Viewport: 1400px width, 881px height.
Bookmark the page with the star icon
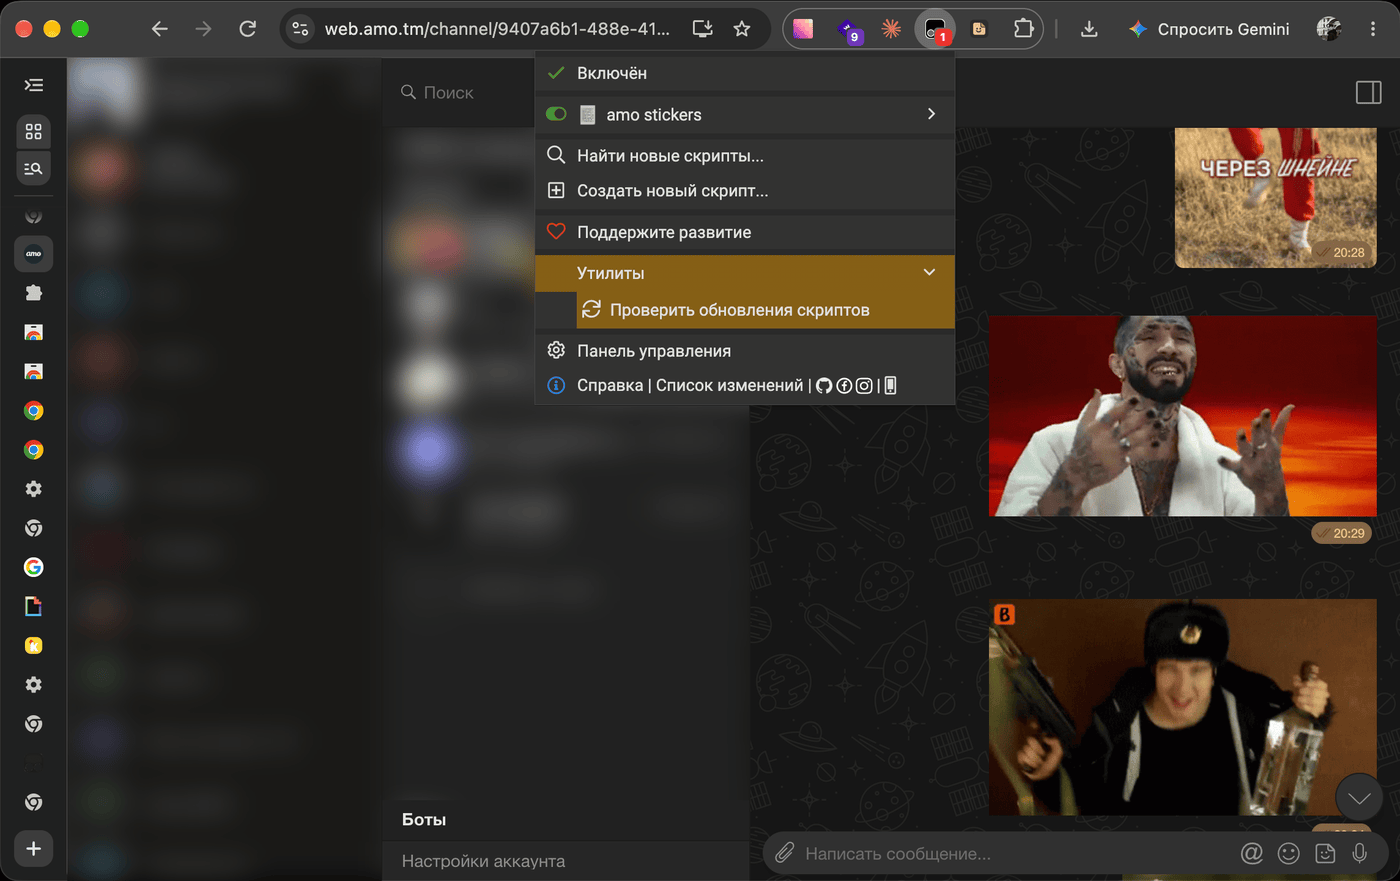click(x=741, y=29)
